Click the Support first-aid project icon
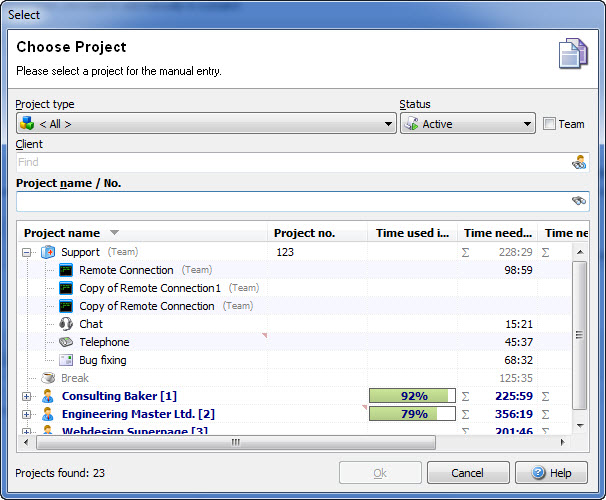This screenshot has height=500, width=606. (48, 252)
